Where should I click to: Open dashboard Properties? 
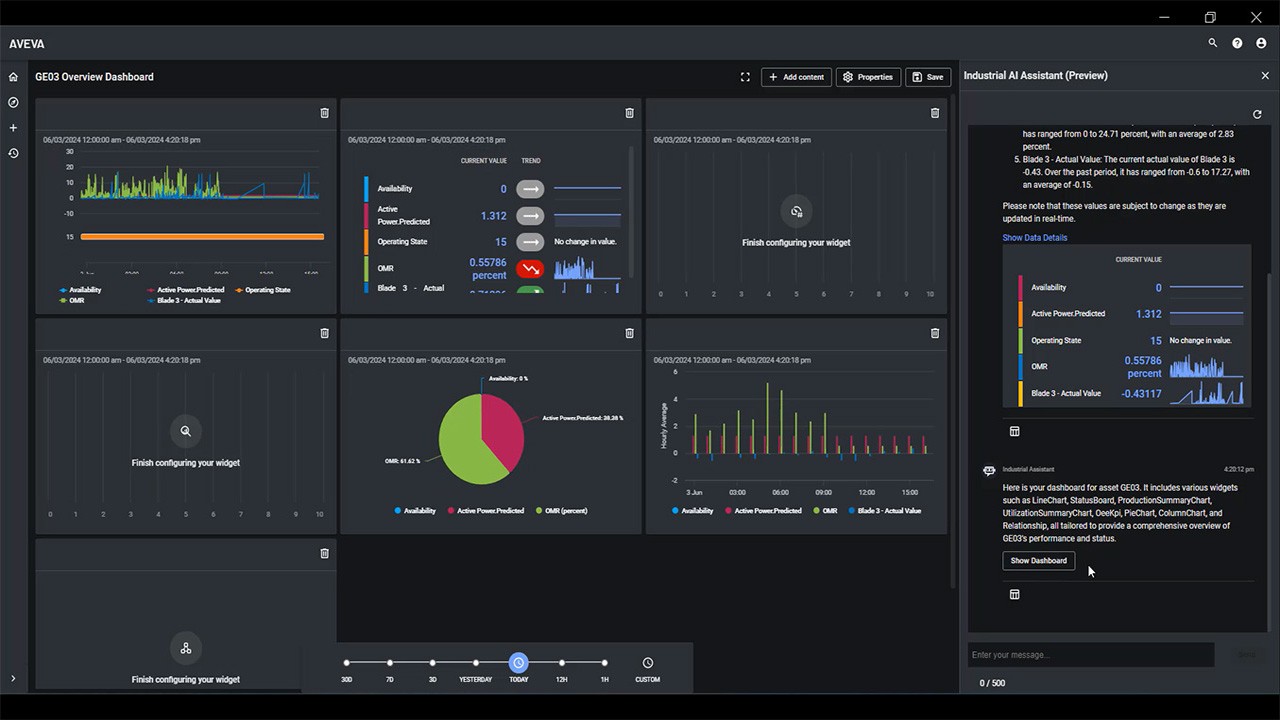(867, 77)
